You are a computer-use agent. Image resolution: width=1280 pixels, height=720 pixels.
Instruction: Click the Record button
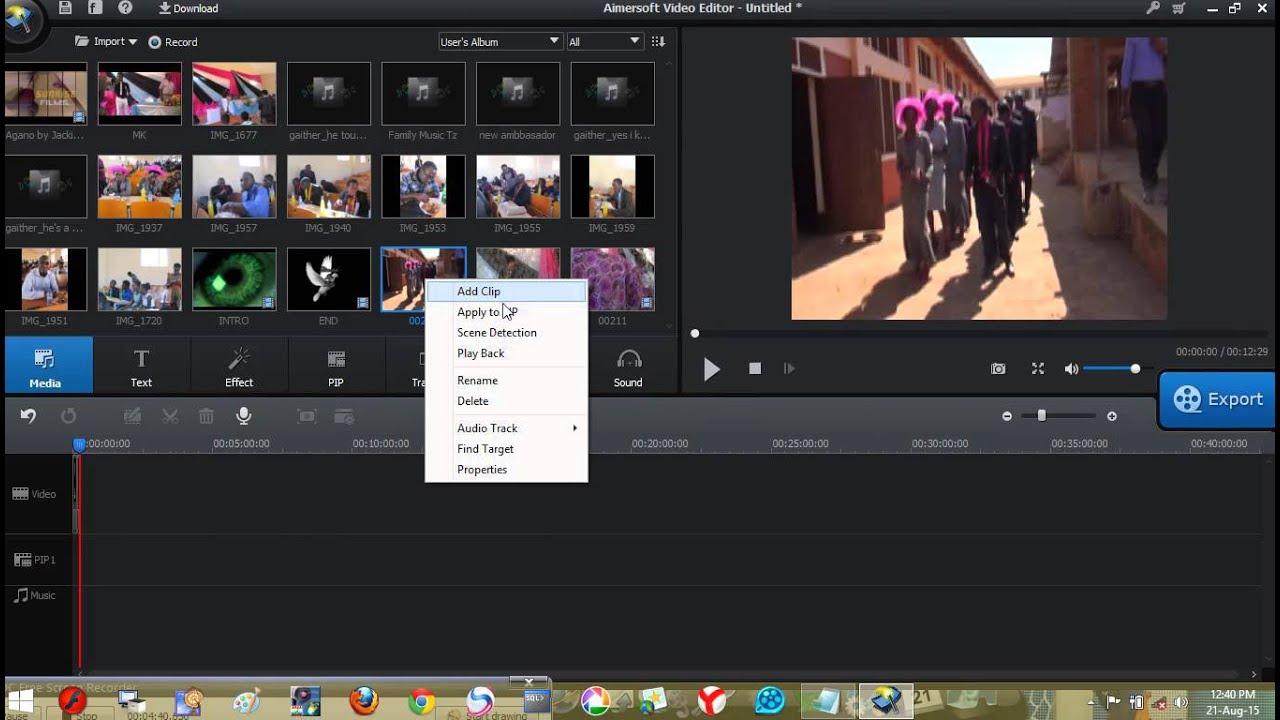[173, 42]
